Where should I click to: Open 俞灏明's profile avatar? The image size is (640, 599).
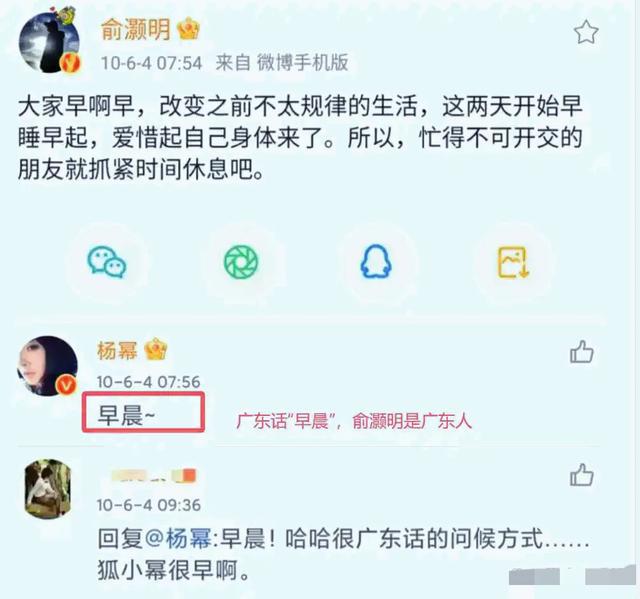pyautogui.click(x=50, y=41)
